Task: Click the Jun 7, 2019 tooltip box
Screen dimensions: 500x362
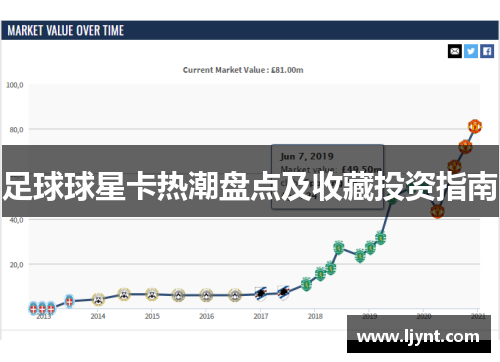Action: (327, 177)
